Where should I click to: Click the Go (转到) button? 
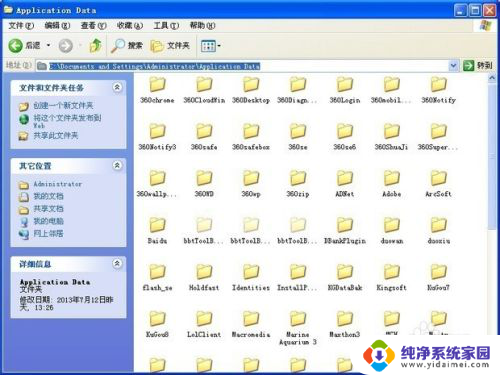click(x=478, y=66)
